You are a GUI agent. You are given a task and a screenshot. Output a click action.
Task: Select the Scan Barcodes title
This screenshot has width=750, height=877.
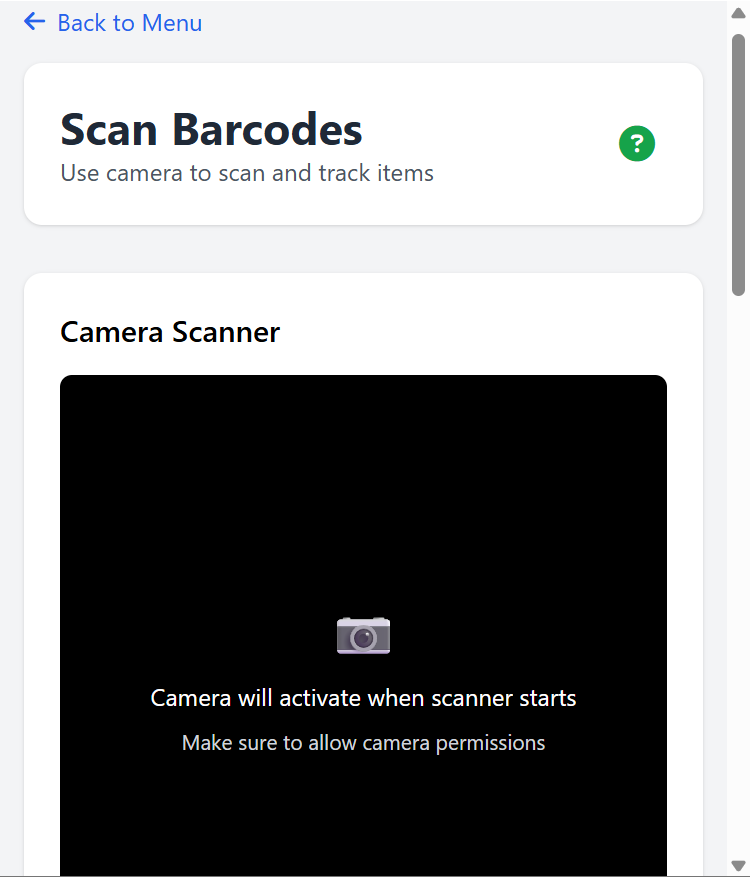210,129
